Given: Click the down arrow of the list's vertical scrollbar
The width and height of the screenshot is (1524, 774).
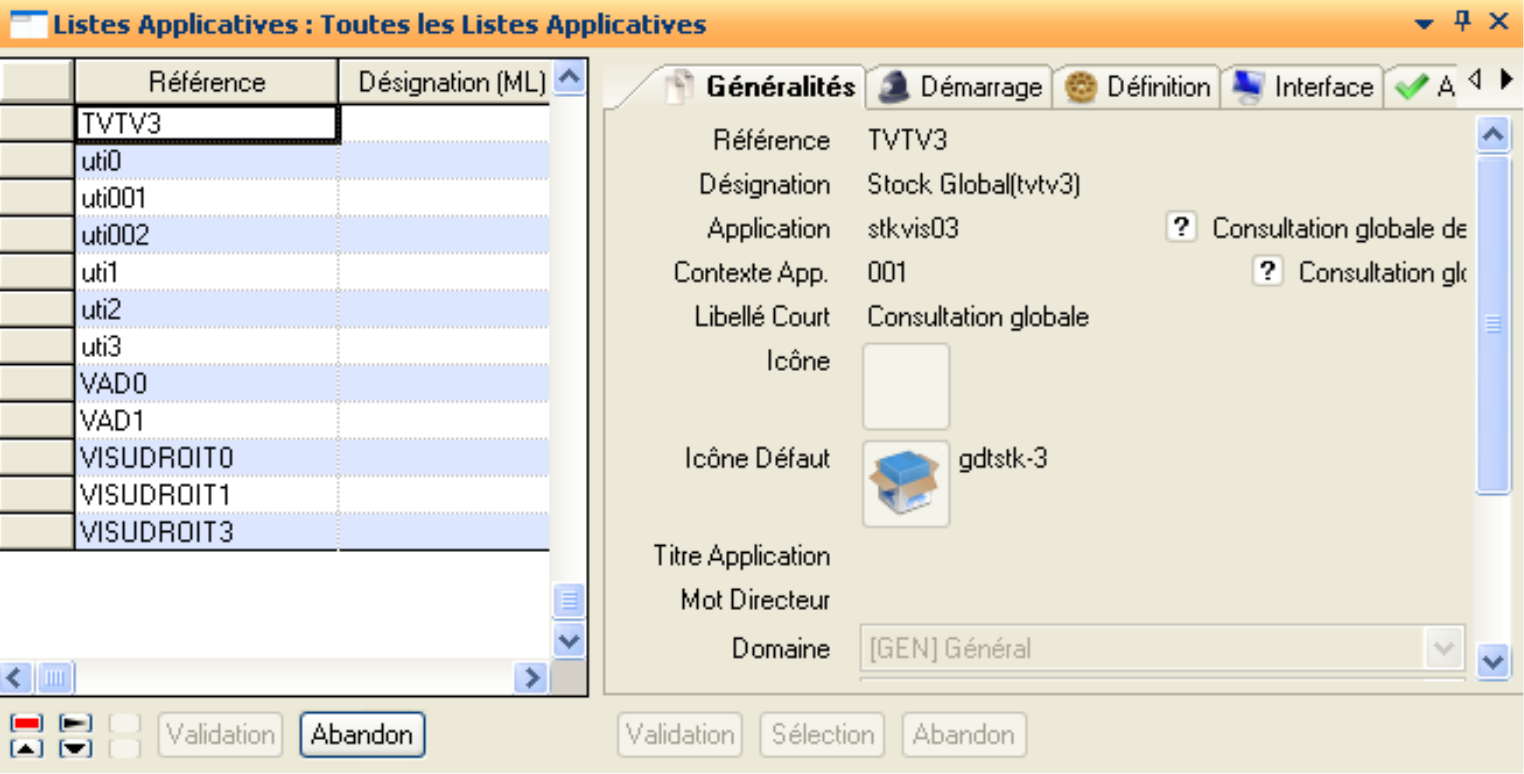Looking at the screenshot, I should [569, 640].
